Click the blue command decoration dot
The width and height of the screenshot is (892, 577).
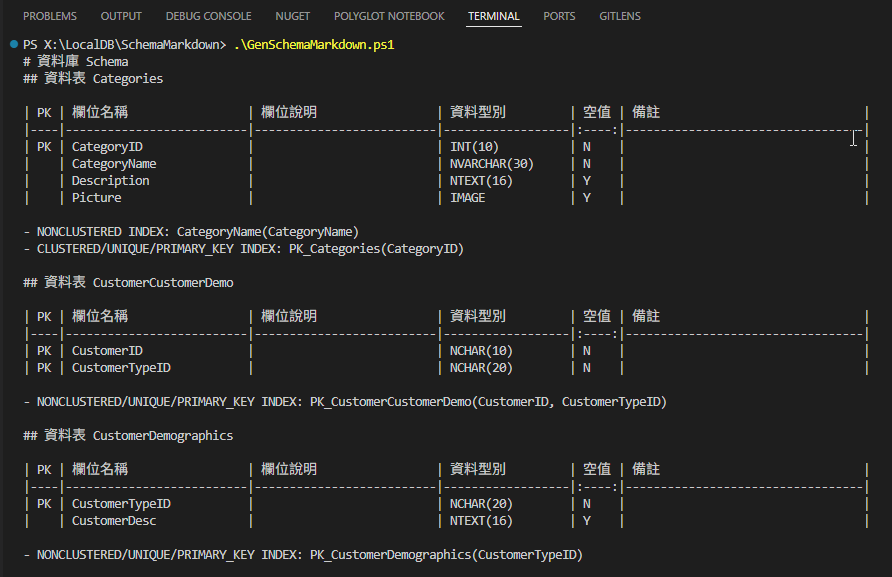[12, 45]
